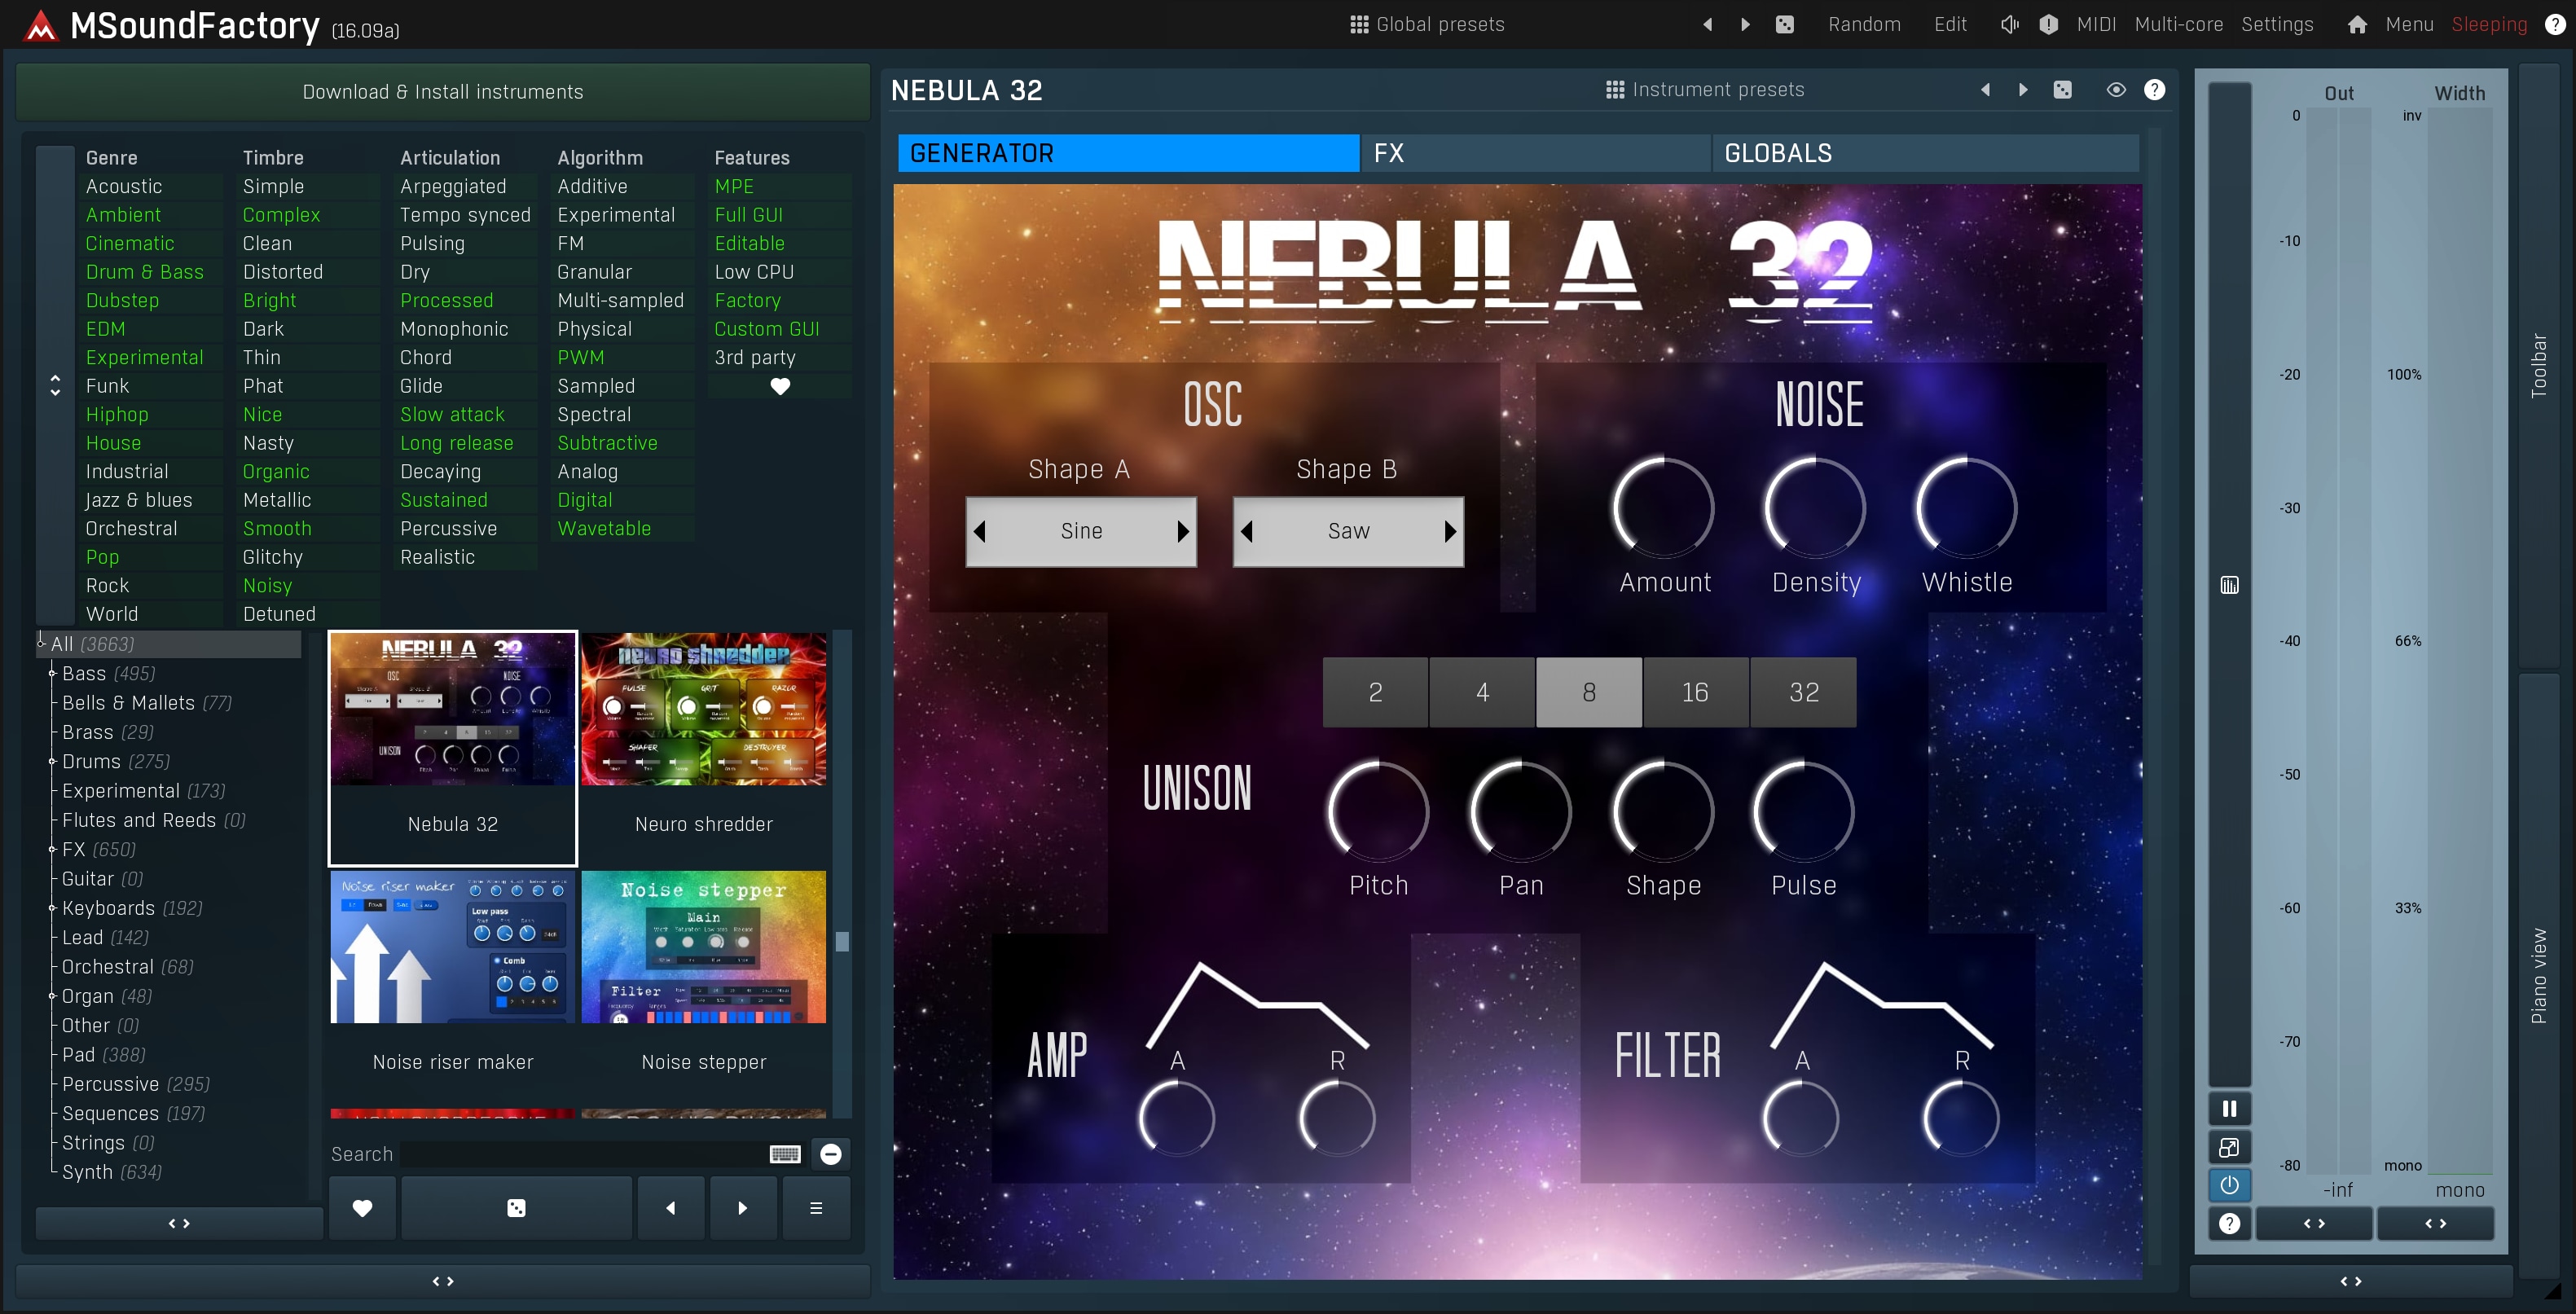The width and height of the screenshot is (2576, 1314).
Task: Open the meter help question icon
Action: 2229,1224
